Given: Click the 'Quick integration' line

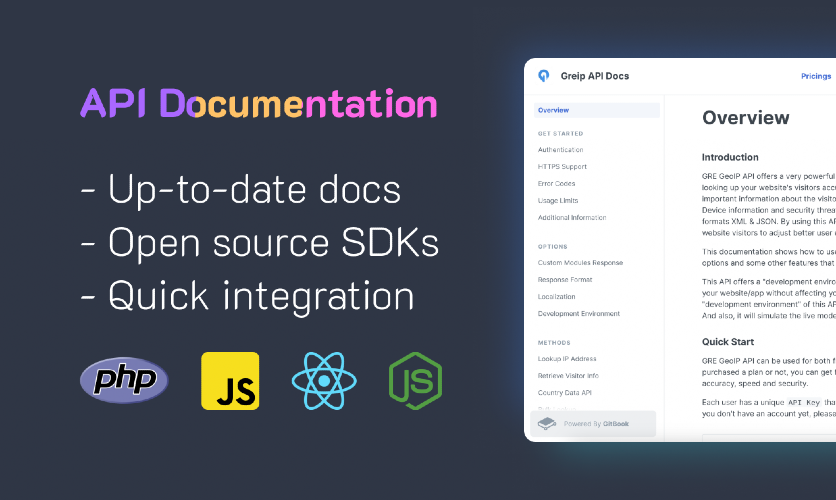Looking at the screenshot, I should 247,296.
